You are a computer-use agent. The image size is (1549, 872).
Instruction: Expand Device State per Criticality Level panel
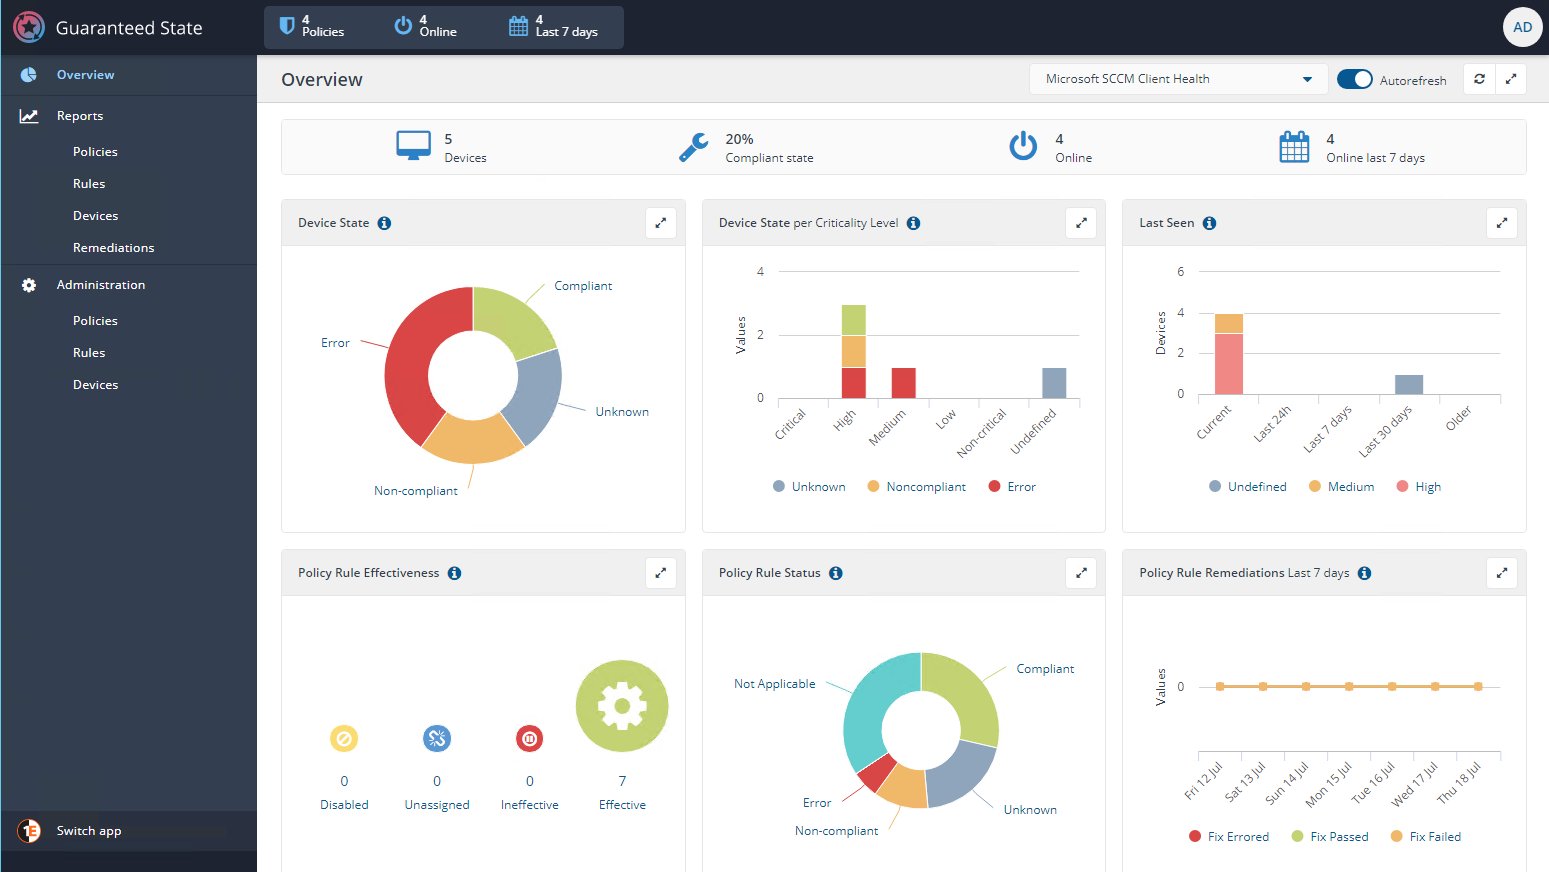pyautogui.click(x=1081, y=223)
